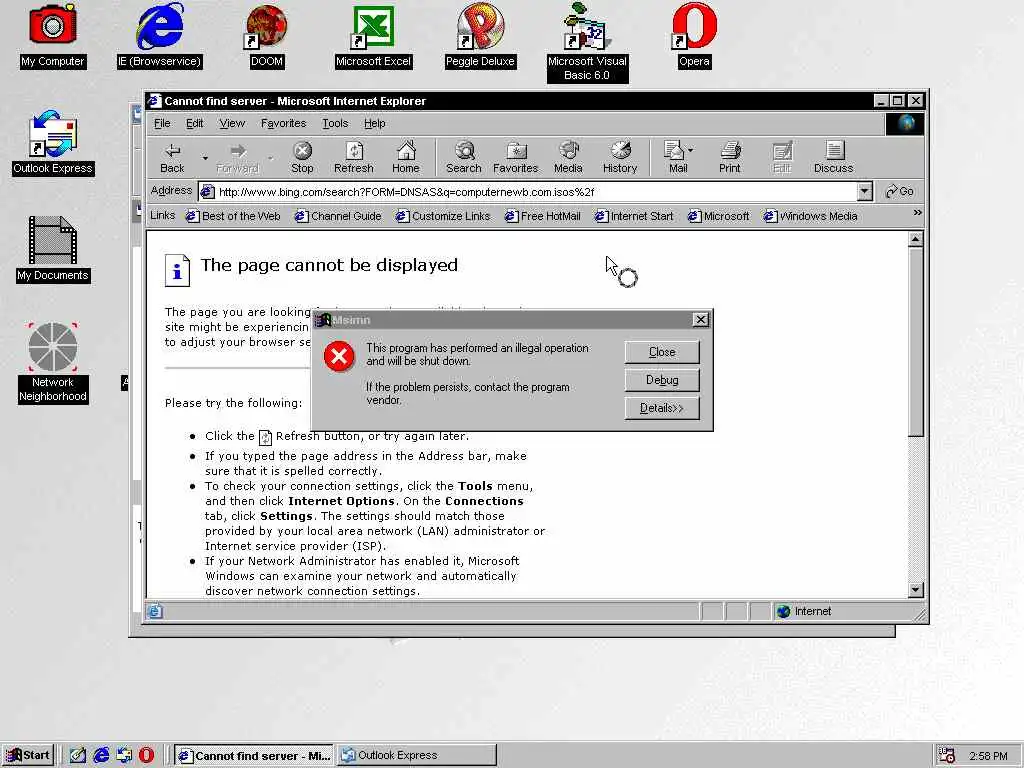Select the Microsoft Excel desktop shortcut
The width and height of the screenshot is (1024, 768).
(373, 36)
